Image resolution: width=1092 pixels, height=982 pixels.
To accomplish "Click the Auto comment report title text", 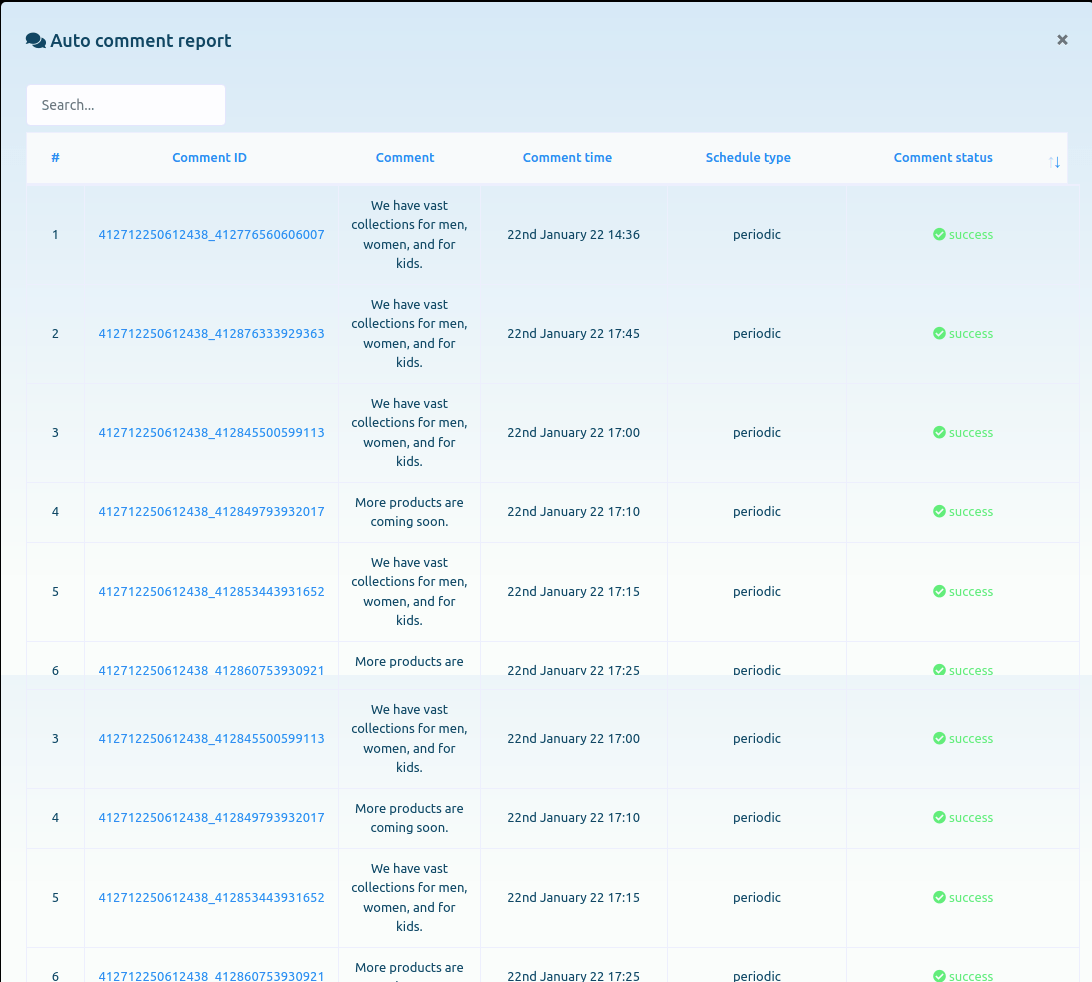I will click(141, 41).
